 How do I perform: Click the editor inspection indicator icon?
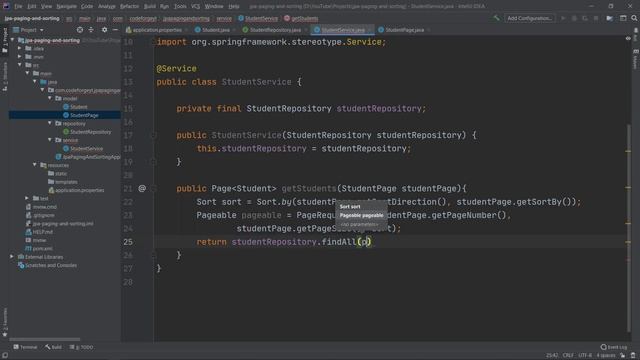[x=628, y=38]
